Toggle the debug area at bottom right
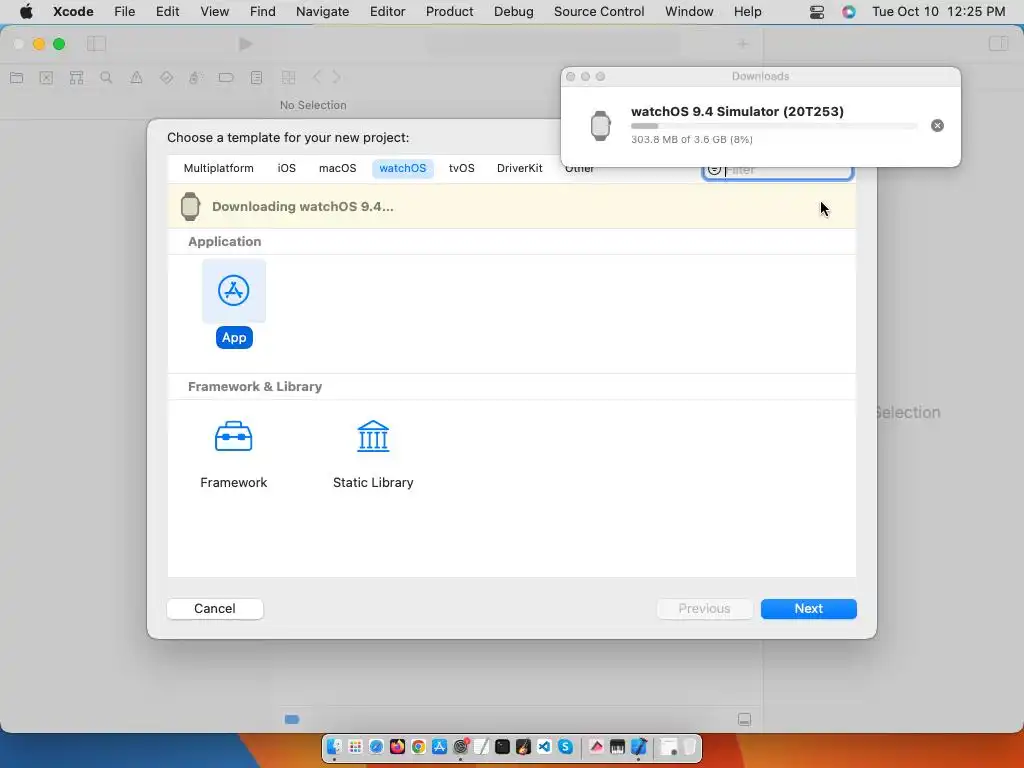The width and height of the screenshot is (1024, 768). coord(744,719)
